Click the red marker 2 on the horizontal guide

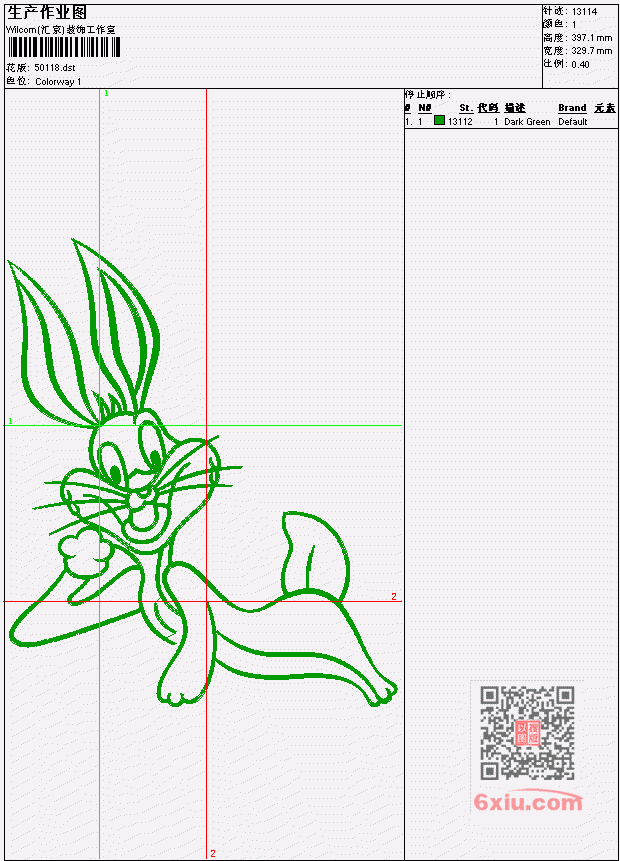coord(394,596)
